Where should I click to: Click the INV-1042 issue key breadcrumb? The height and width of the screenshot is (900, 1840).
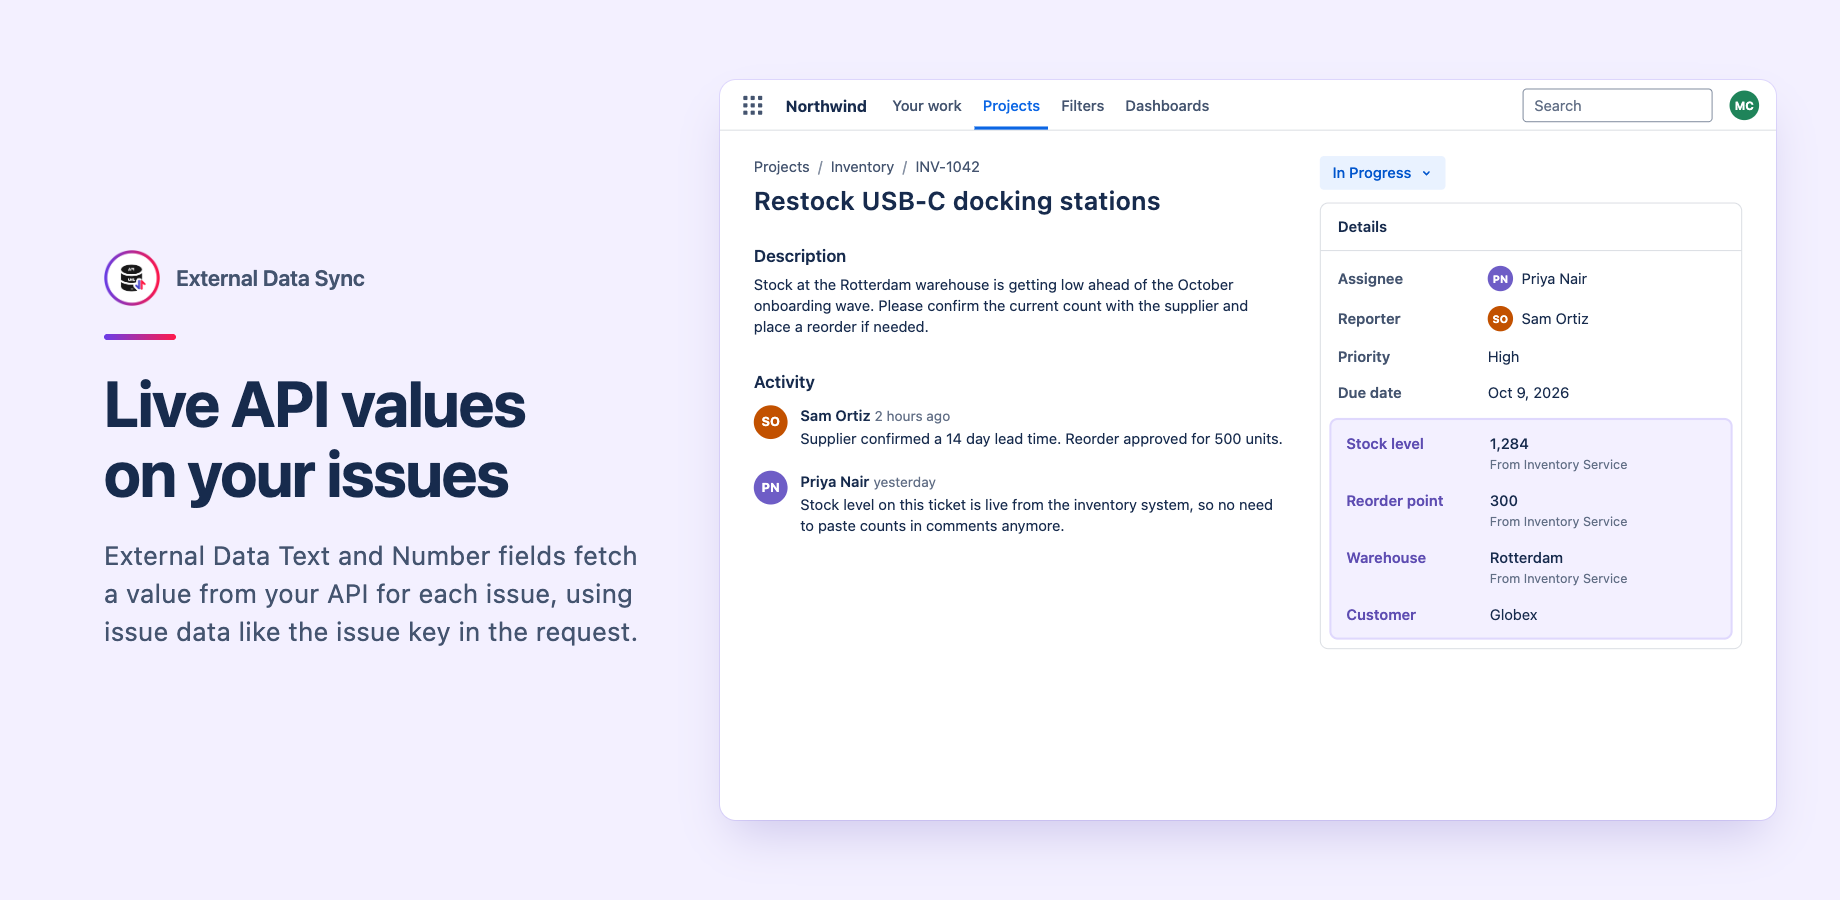point(947,167)
